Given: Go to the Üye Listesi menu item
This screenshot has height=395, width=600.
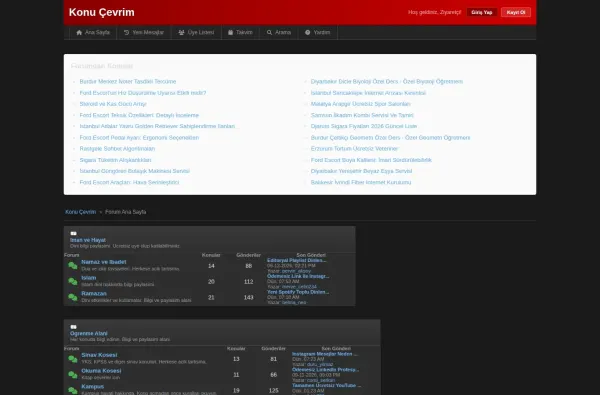Looking at the screenshot, I should (x=196, y=33).
